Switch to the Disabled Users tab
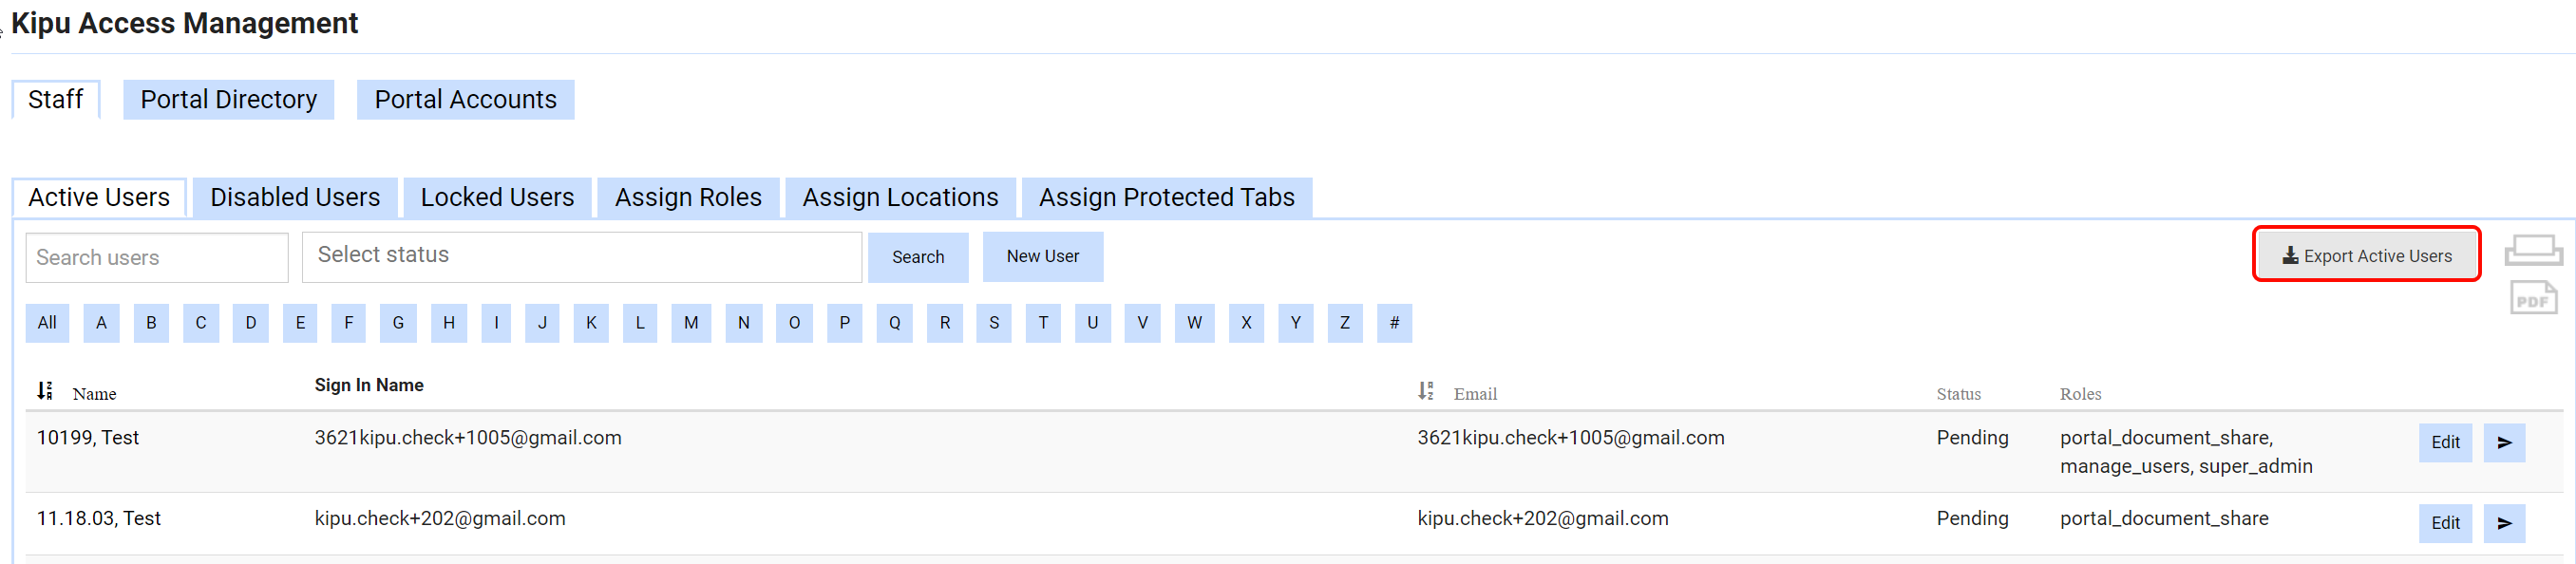 click(295, 198)
